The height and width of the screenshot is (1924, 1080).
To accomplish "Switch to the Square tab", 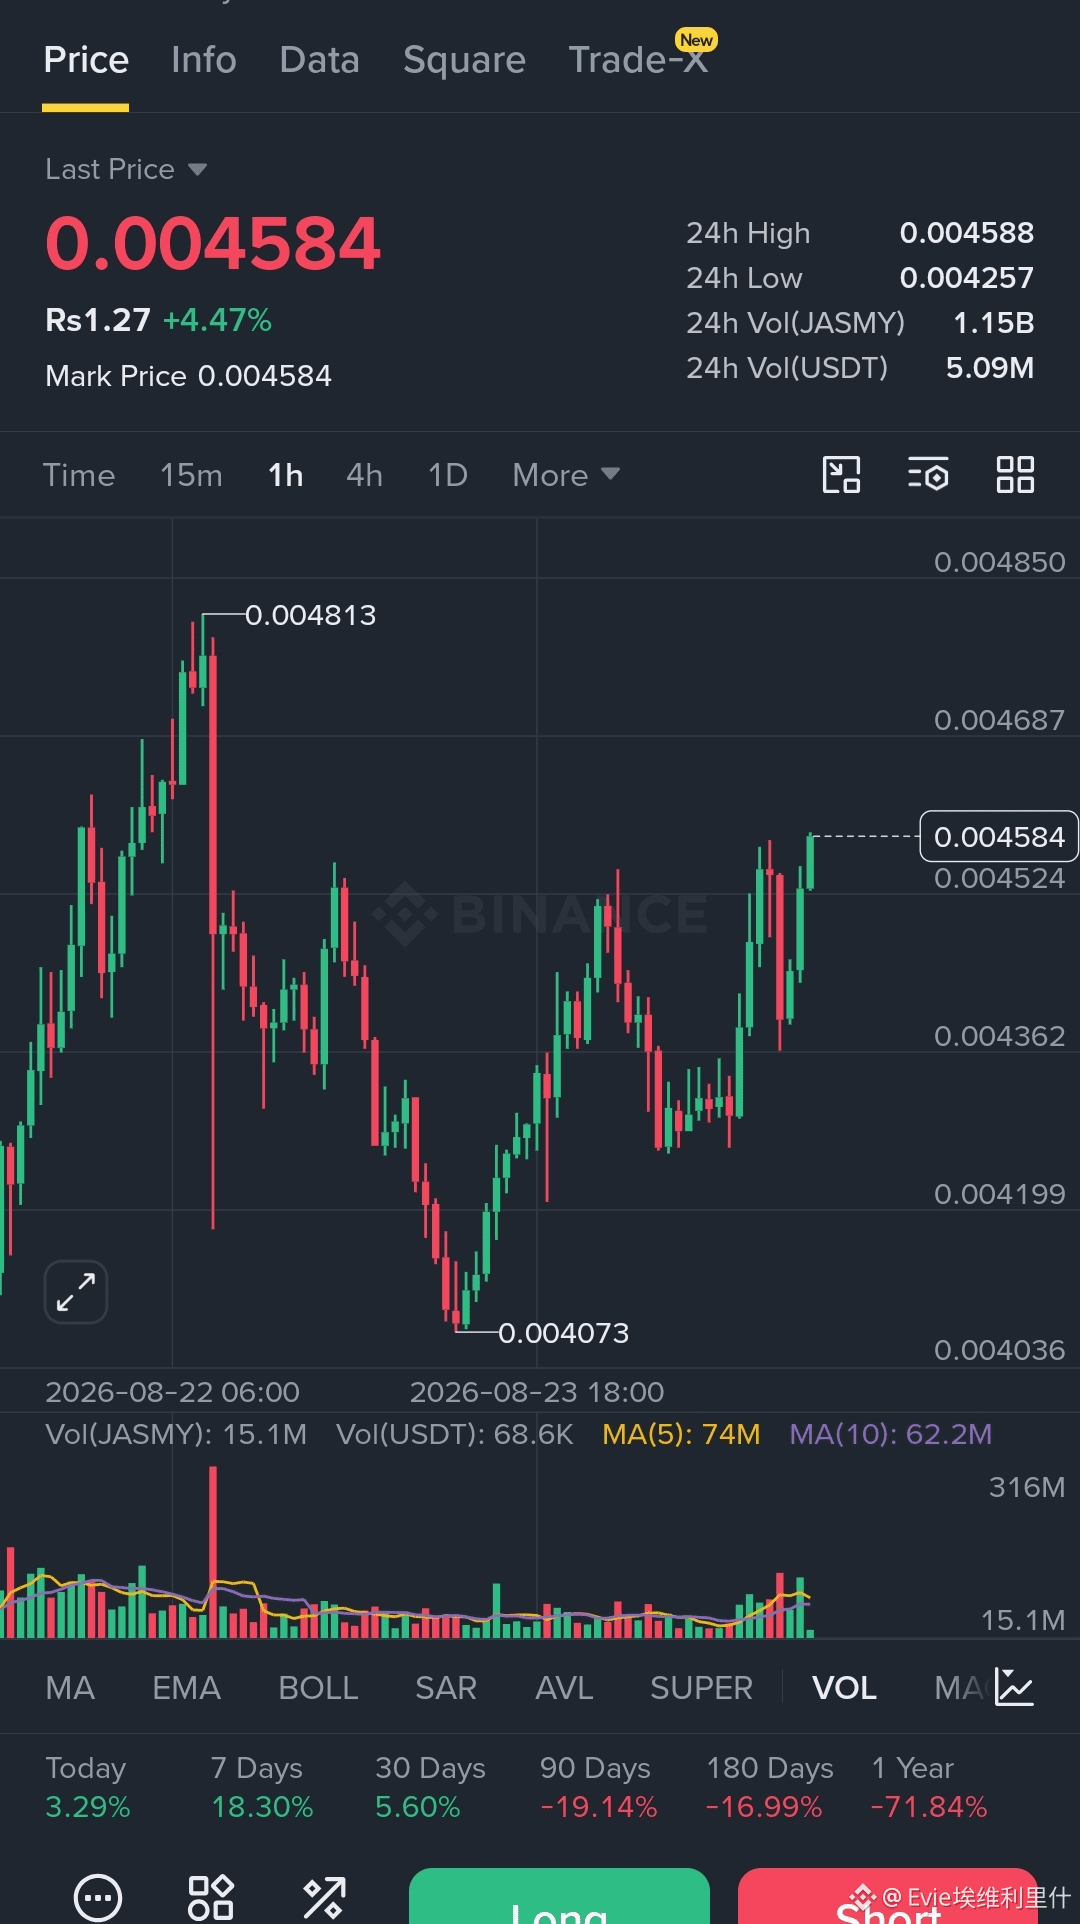I will point(464,60).
